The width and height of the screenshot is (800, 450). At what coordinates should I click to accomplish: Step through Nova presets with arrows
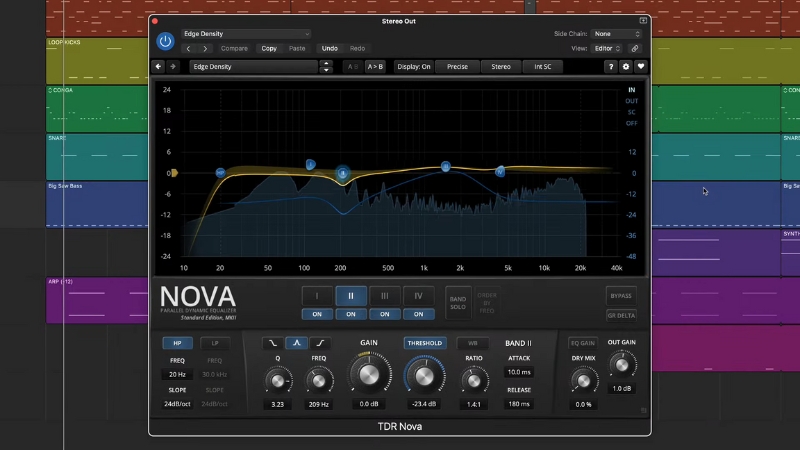click(326, 66)
